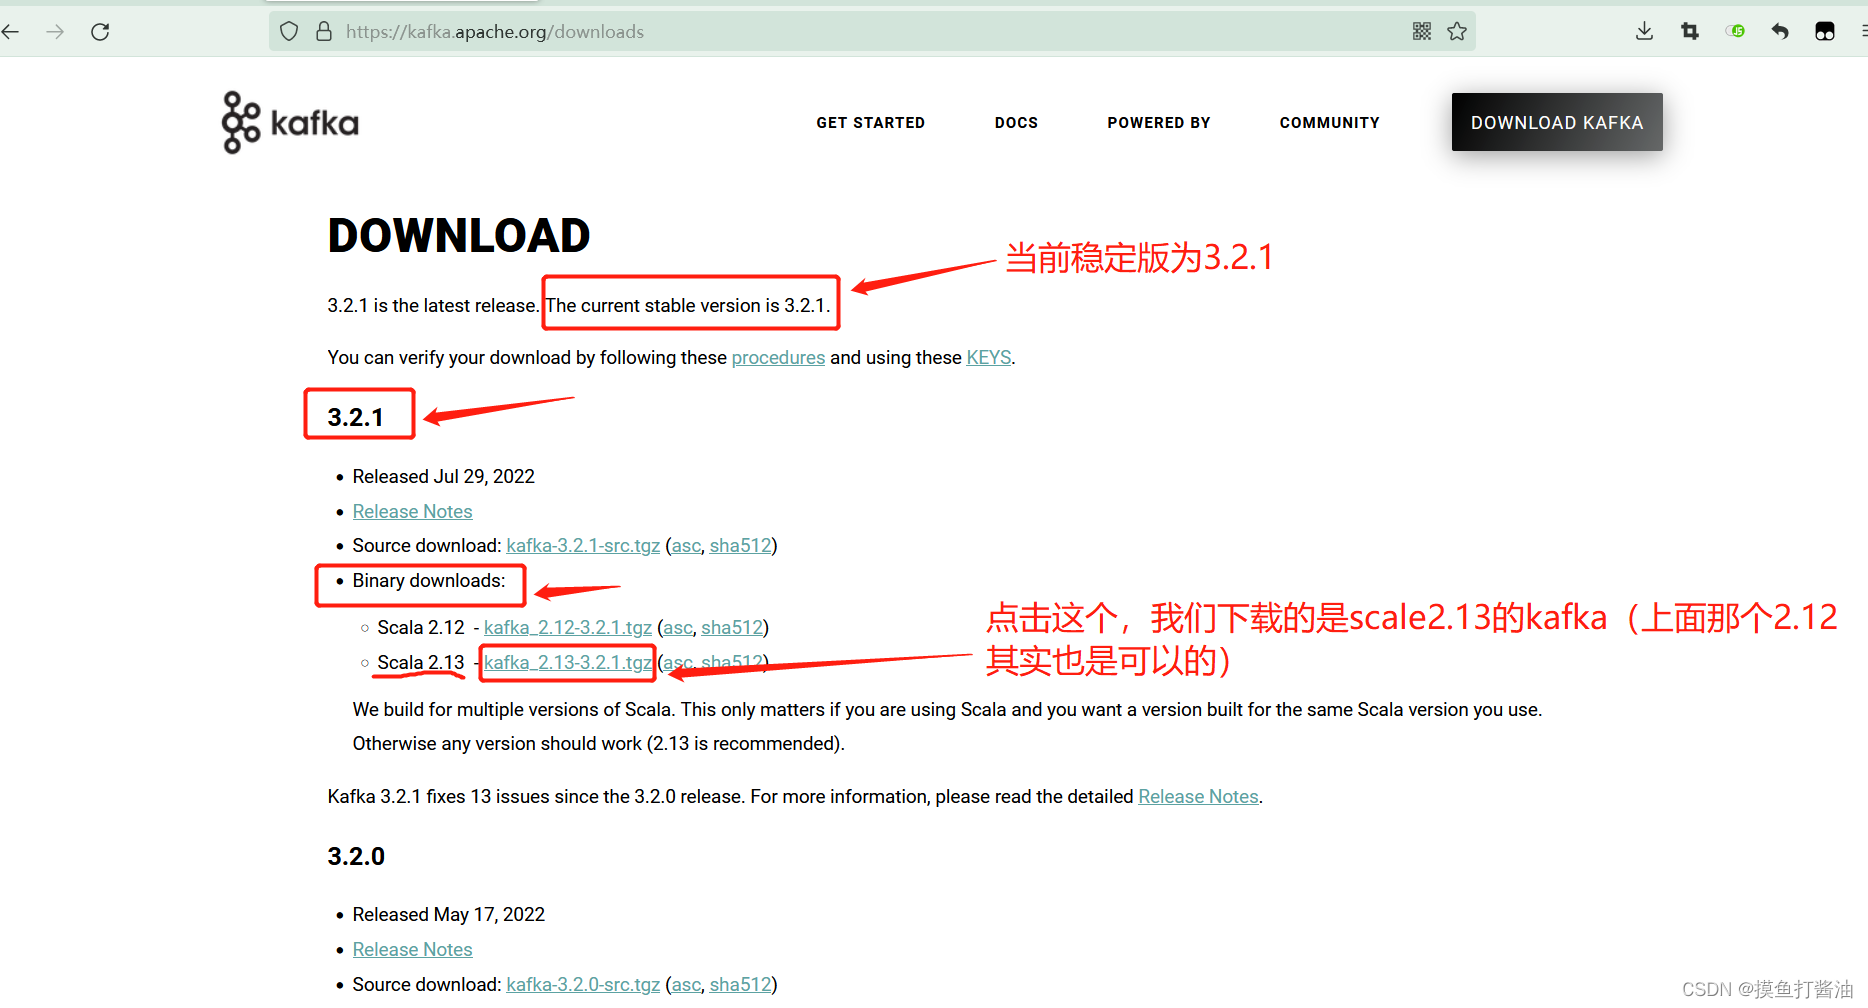Click the 'Scala 2.13' label
Image resolution: width=1868 pixels, height=1008 pixels.
coord(421,663)
